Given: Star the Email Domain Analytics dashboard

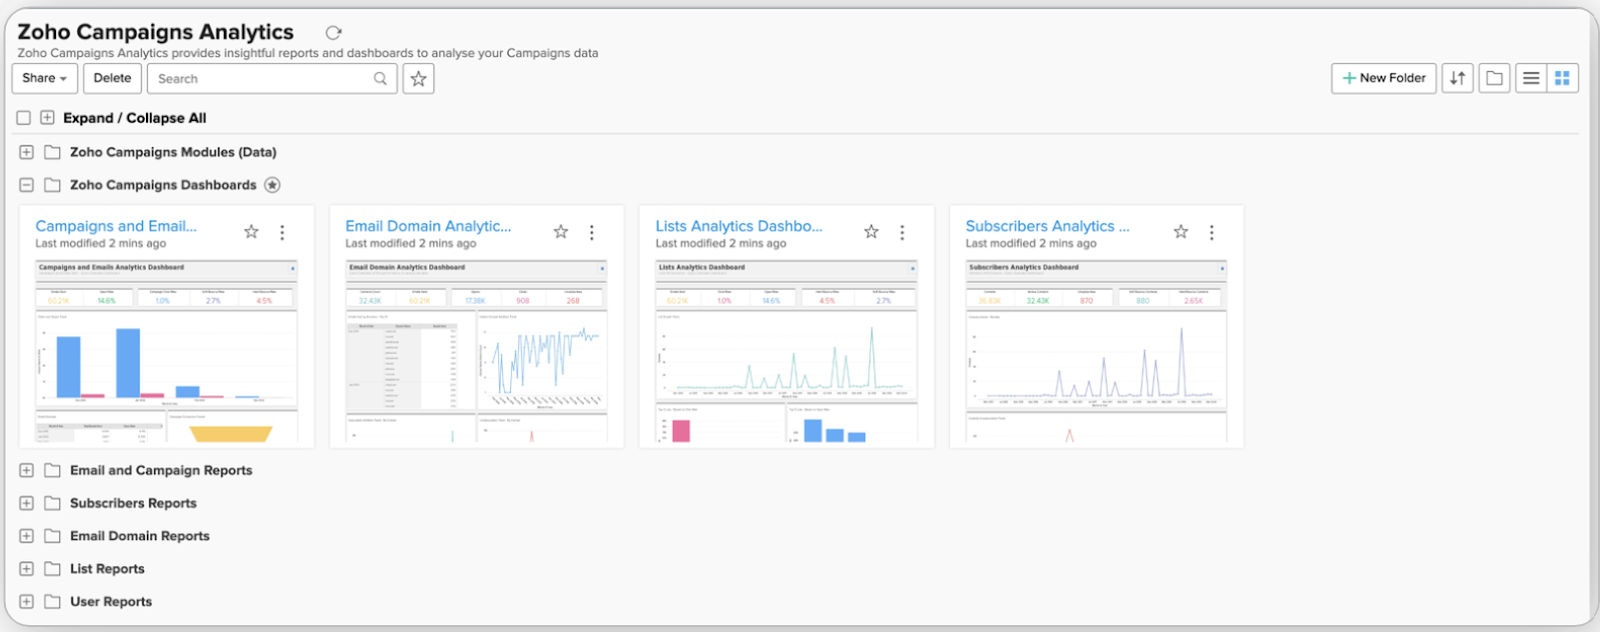Looking at the screenshot, I should coord(561,232).
